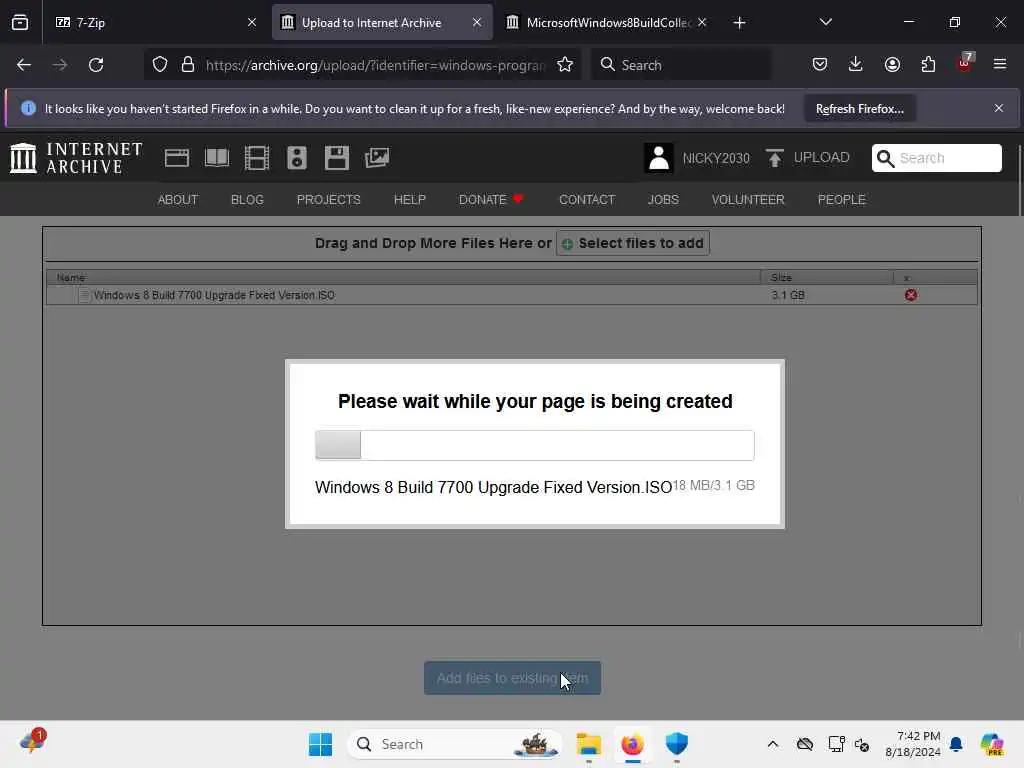Open the notification bell in taskbar

coord(956,744)
